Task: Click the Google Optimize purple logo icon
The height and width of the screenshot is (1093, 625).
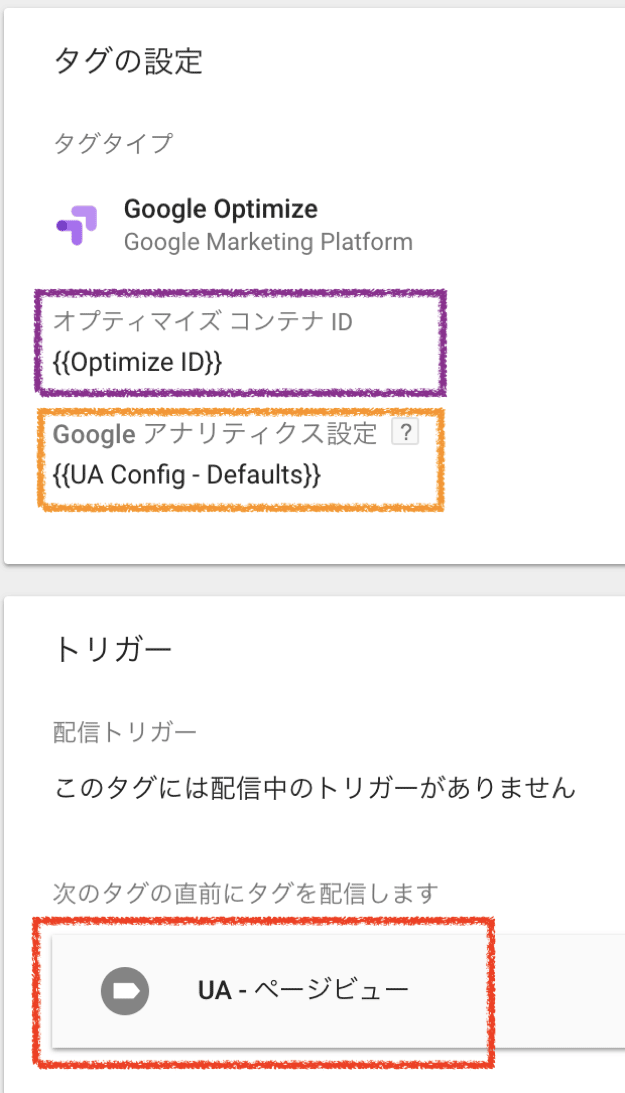Action: 77,225
